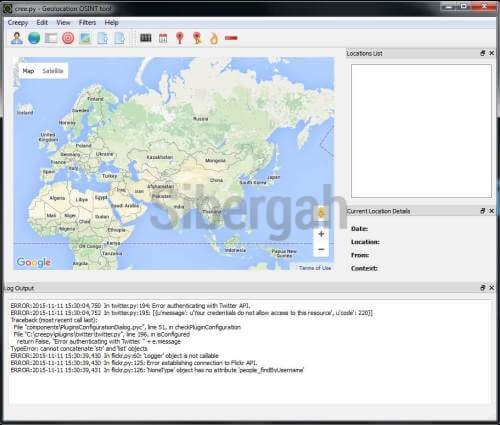Click the 'Error establishing connection to Flickr API' line
This screenshot has height=425, width=500.
(134, 363)
